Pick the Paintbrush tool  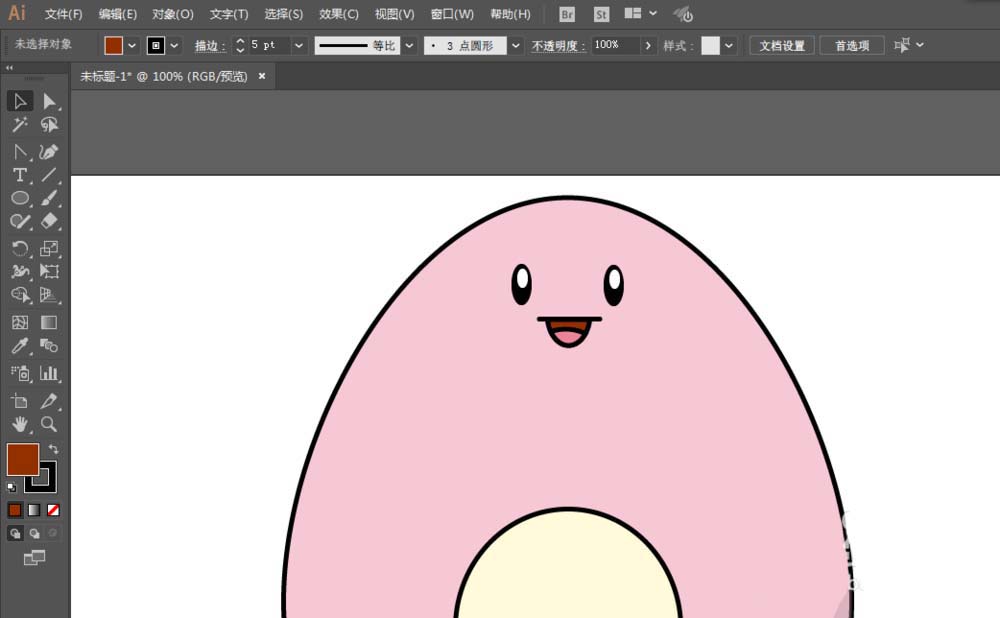click(49, 198)
